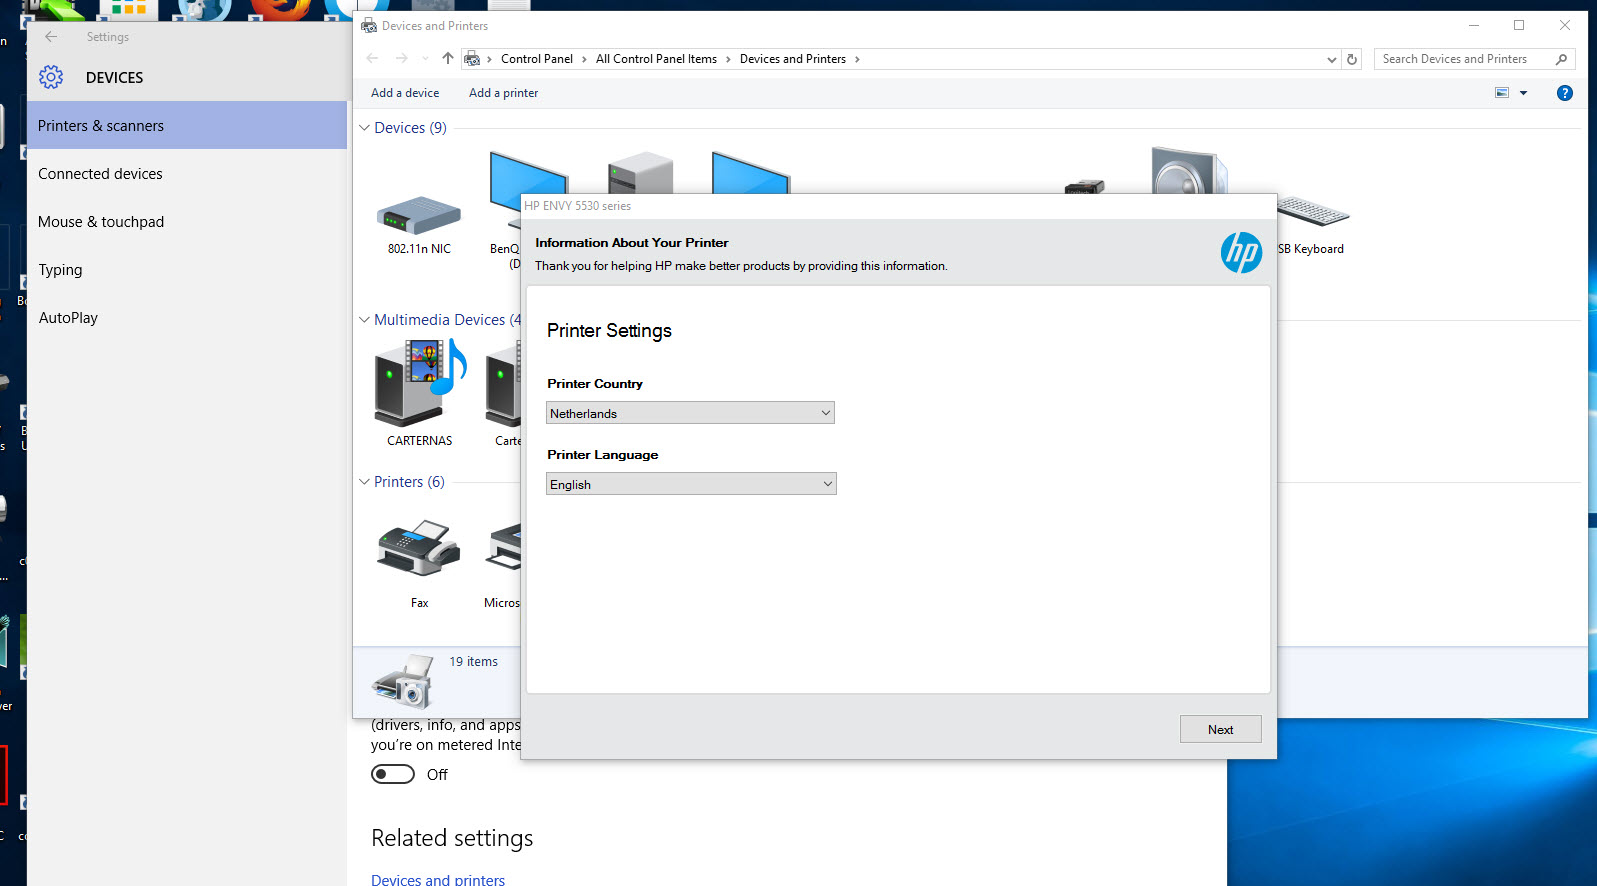Collapse the Devices (9) group
The width and height of the screenshot is (1597, 886).
[364, 128]
